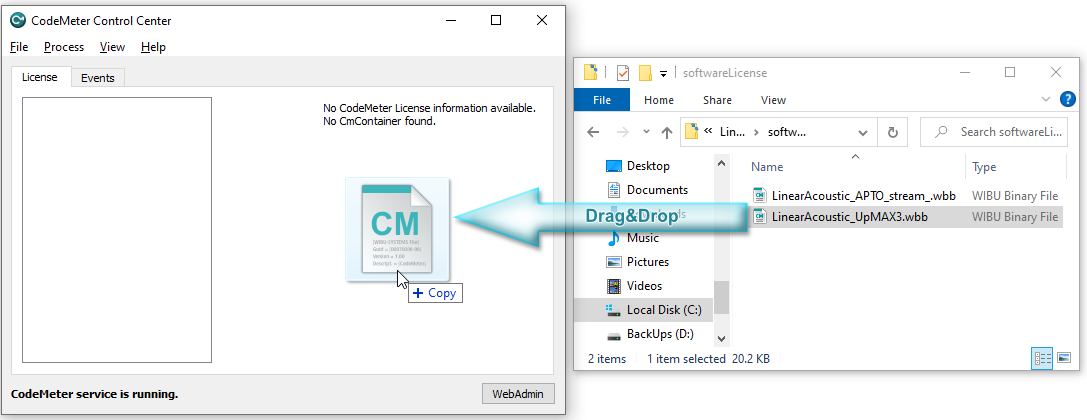Image resolution: width=1087 pixels, height=420 pixels.
Task: Select Videos in the navigation pane
Action: tap(645, 286)
